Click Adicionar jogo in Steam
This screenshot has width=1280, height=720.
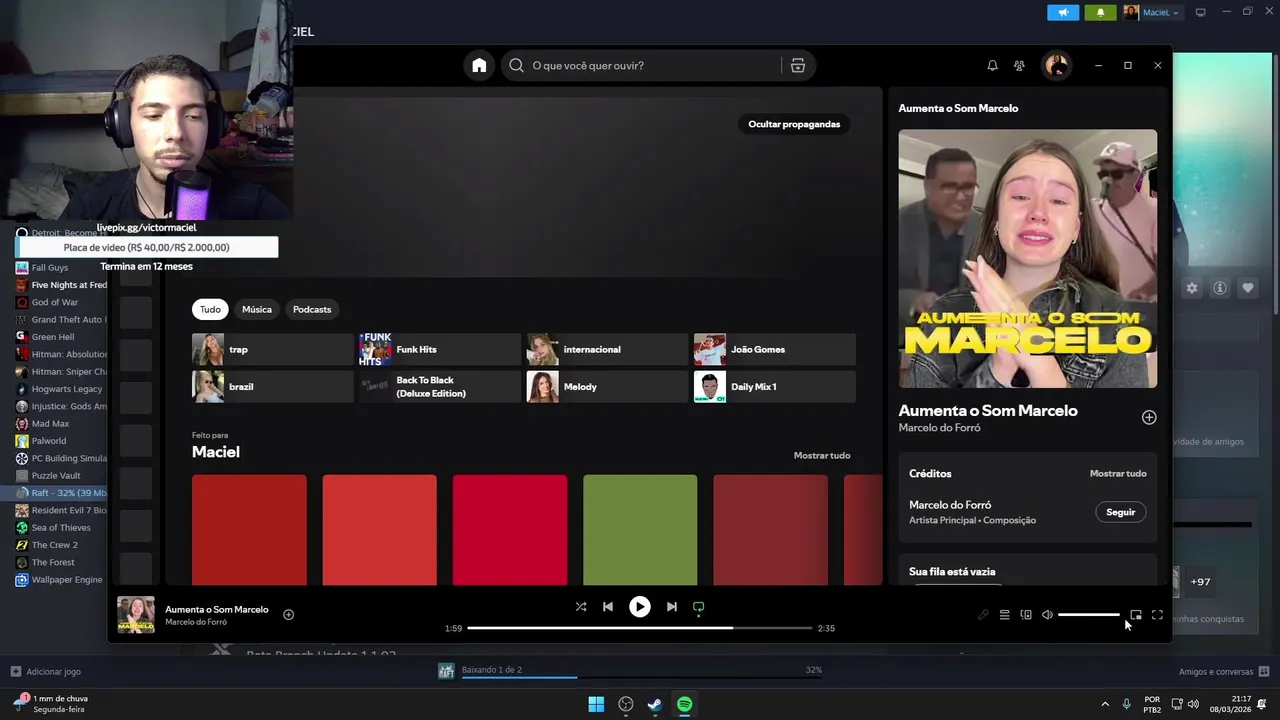[x=45, y=671]
